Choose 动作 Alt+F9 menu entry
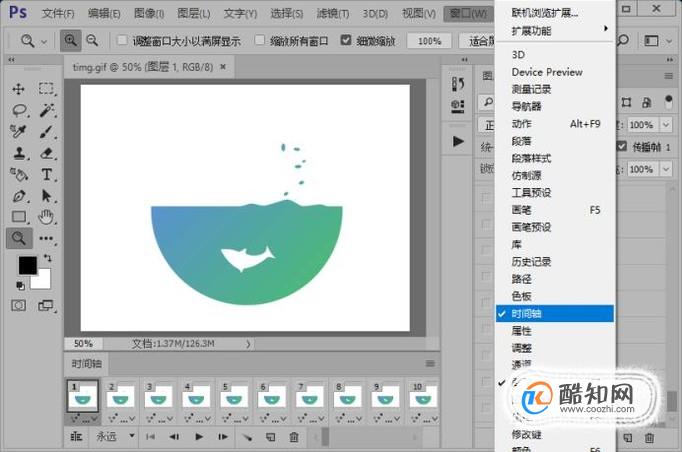Image resolution: width=682 pixels, height=452 pixels. (555, 124)
